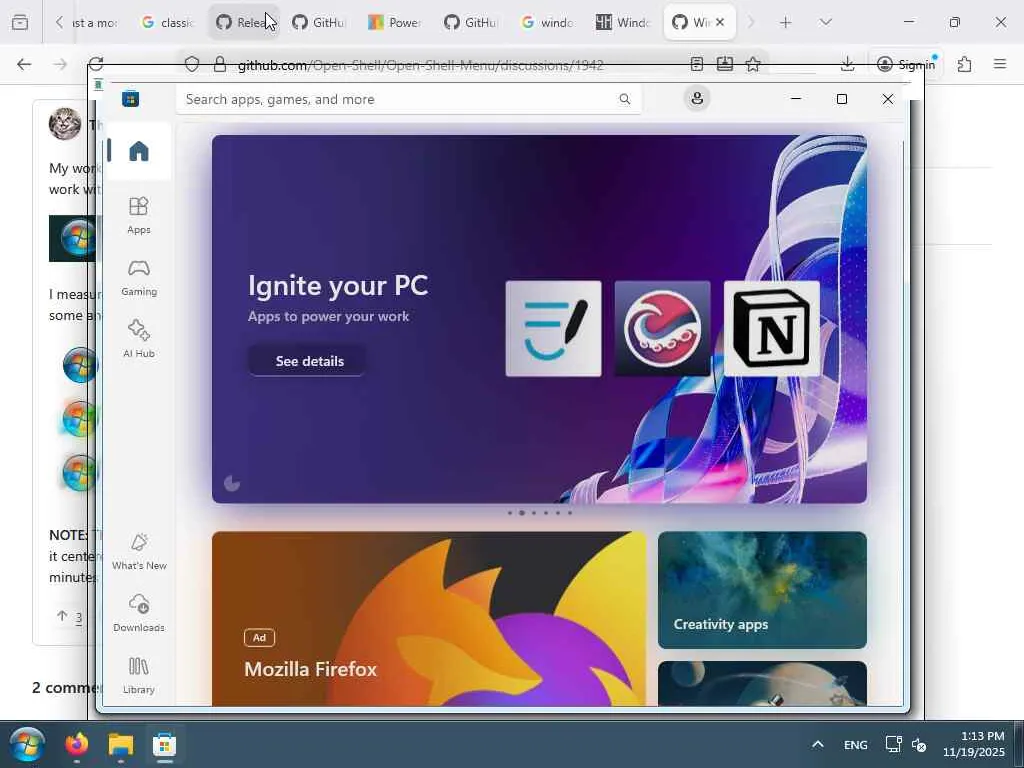
Task: Bookmark page with star icon in Firefox
Action: point(753,64)
